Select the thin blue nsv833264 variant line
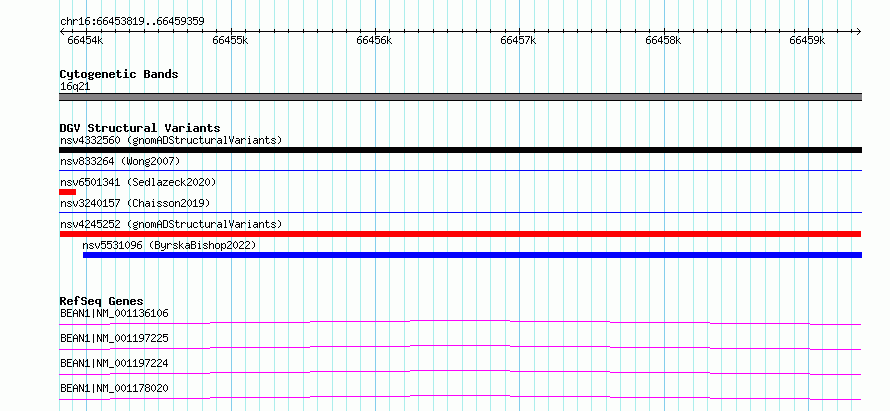This screenshot has width=890, height=411. tap(460, 170)
